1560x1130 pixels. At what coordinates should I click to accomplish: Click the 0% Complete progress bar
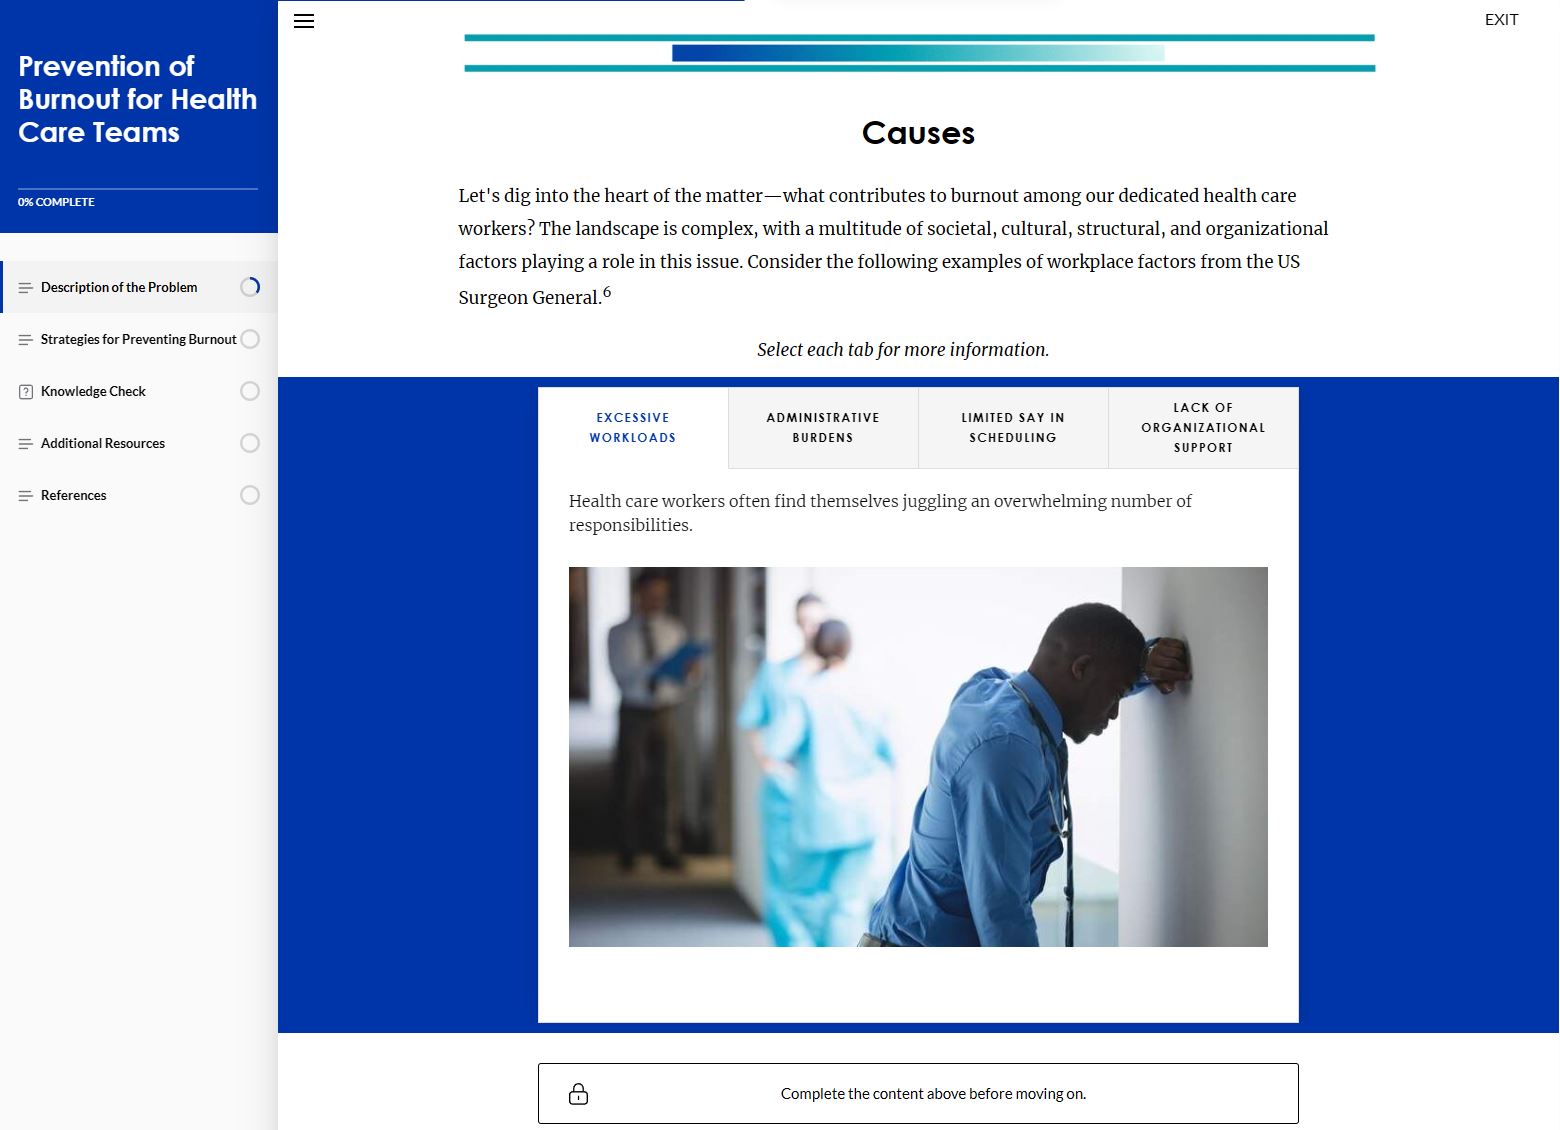(x=138, y=189)
